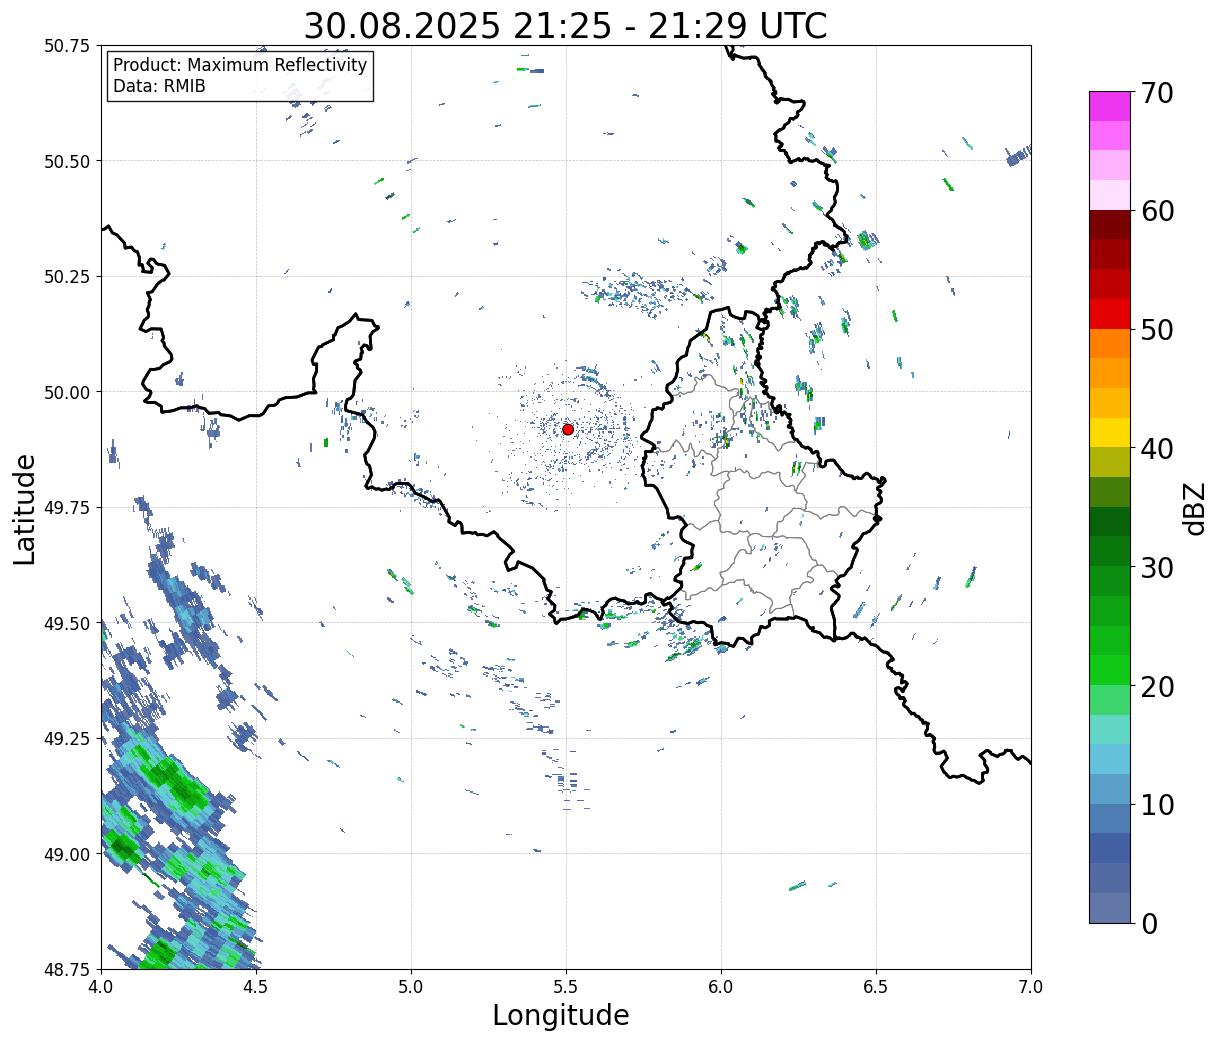Click the latitude tick label 49.00
This screenshot has height=1040, width=1219.
[66, 854]
